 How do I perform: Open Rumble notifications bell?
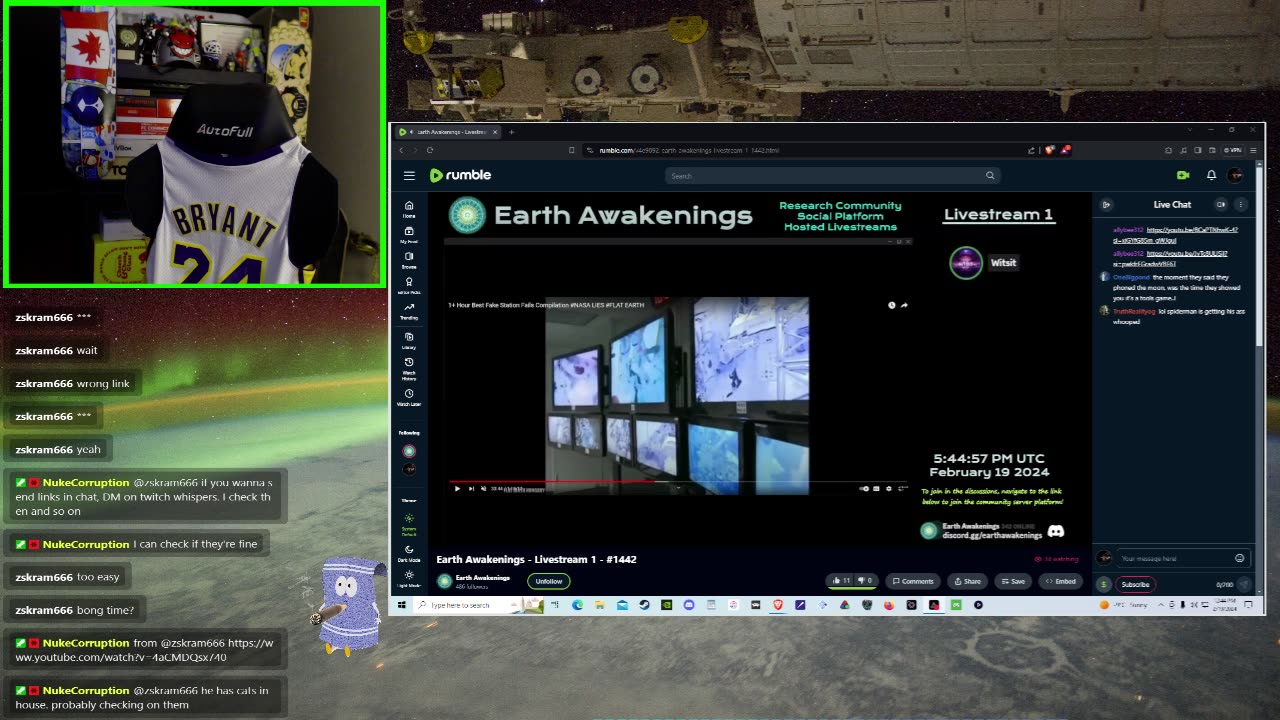tap(1211, 175)
